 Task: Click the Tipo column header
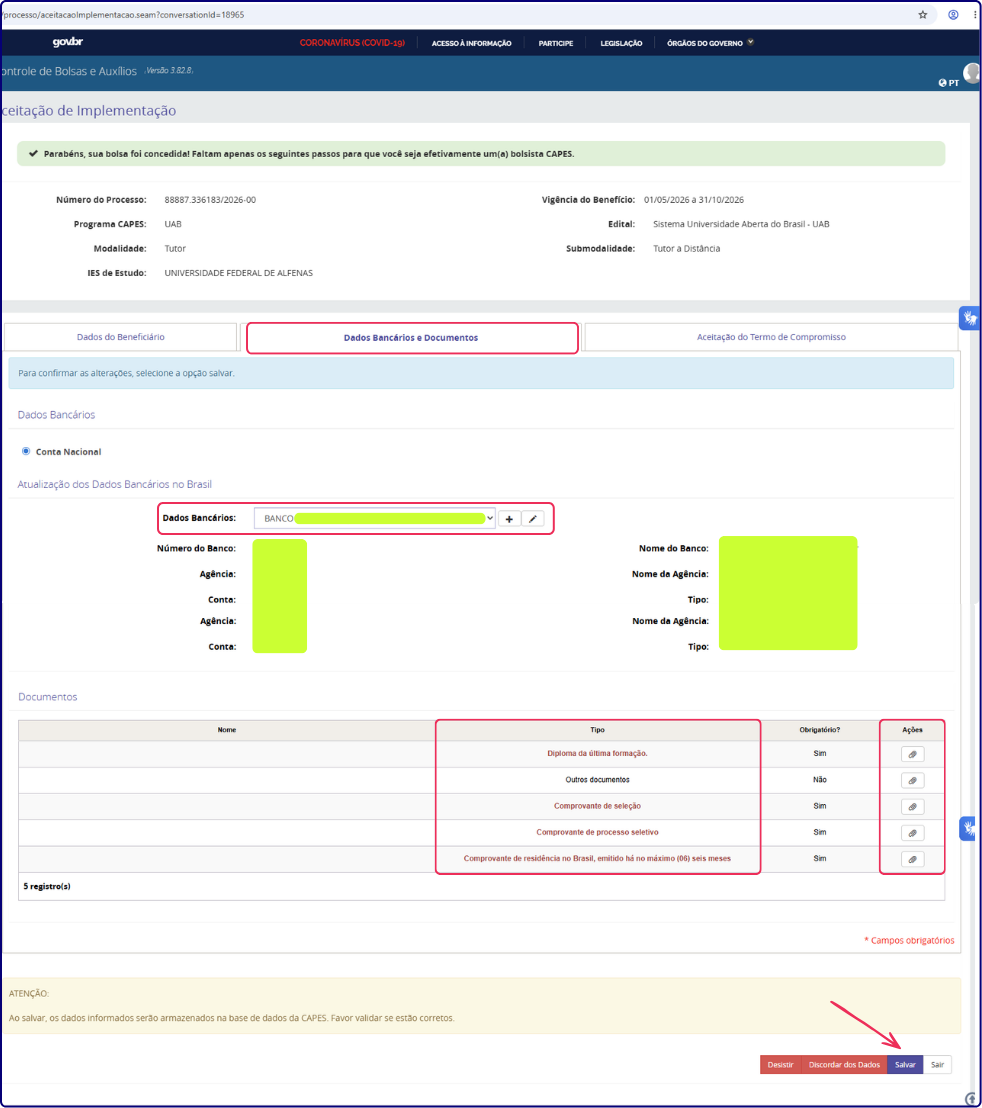pyautogui.click(x=598, y=730)
